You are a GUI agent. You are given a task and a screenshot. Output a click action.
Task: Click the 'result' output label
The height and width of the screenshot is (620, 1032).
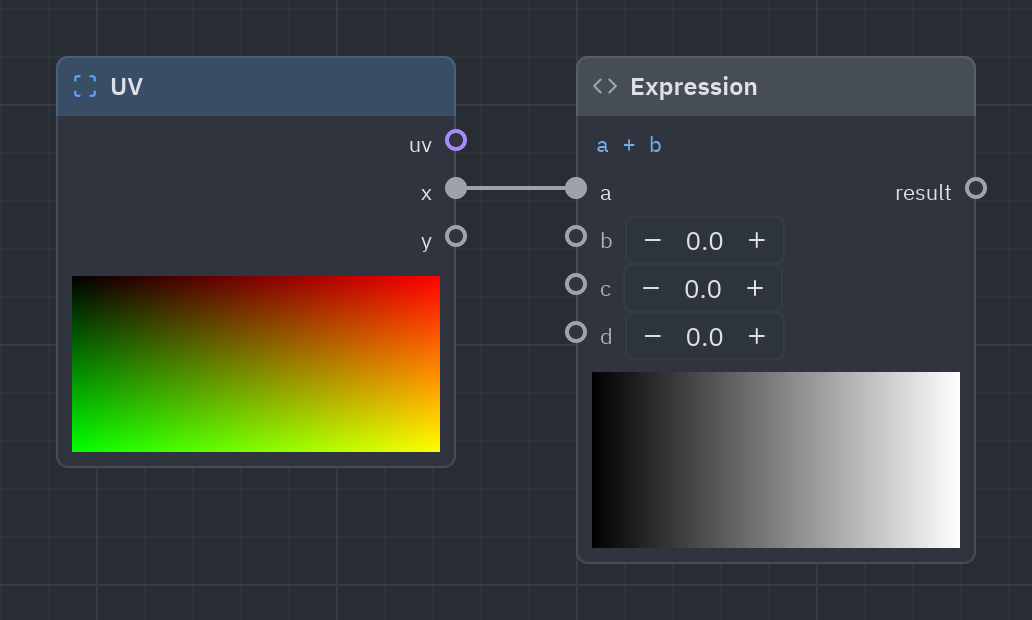(x=923, y=193)
